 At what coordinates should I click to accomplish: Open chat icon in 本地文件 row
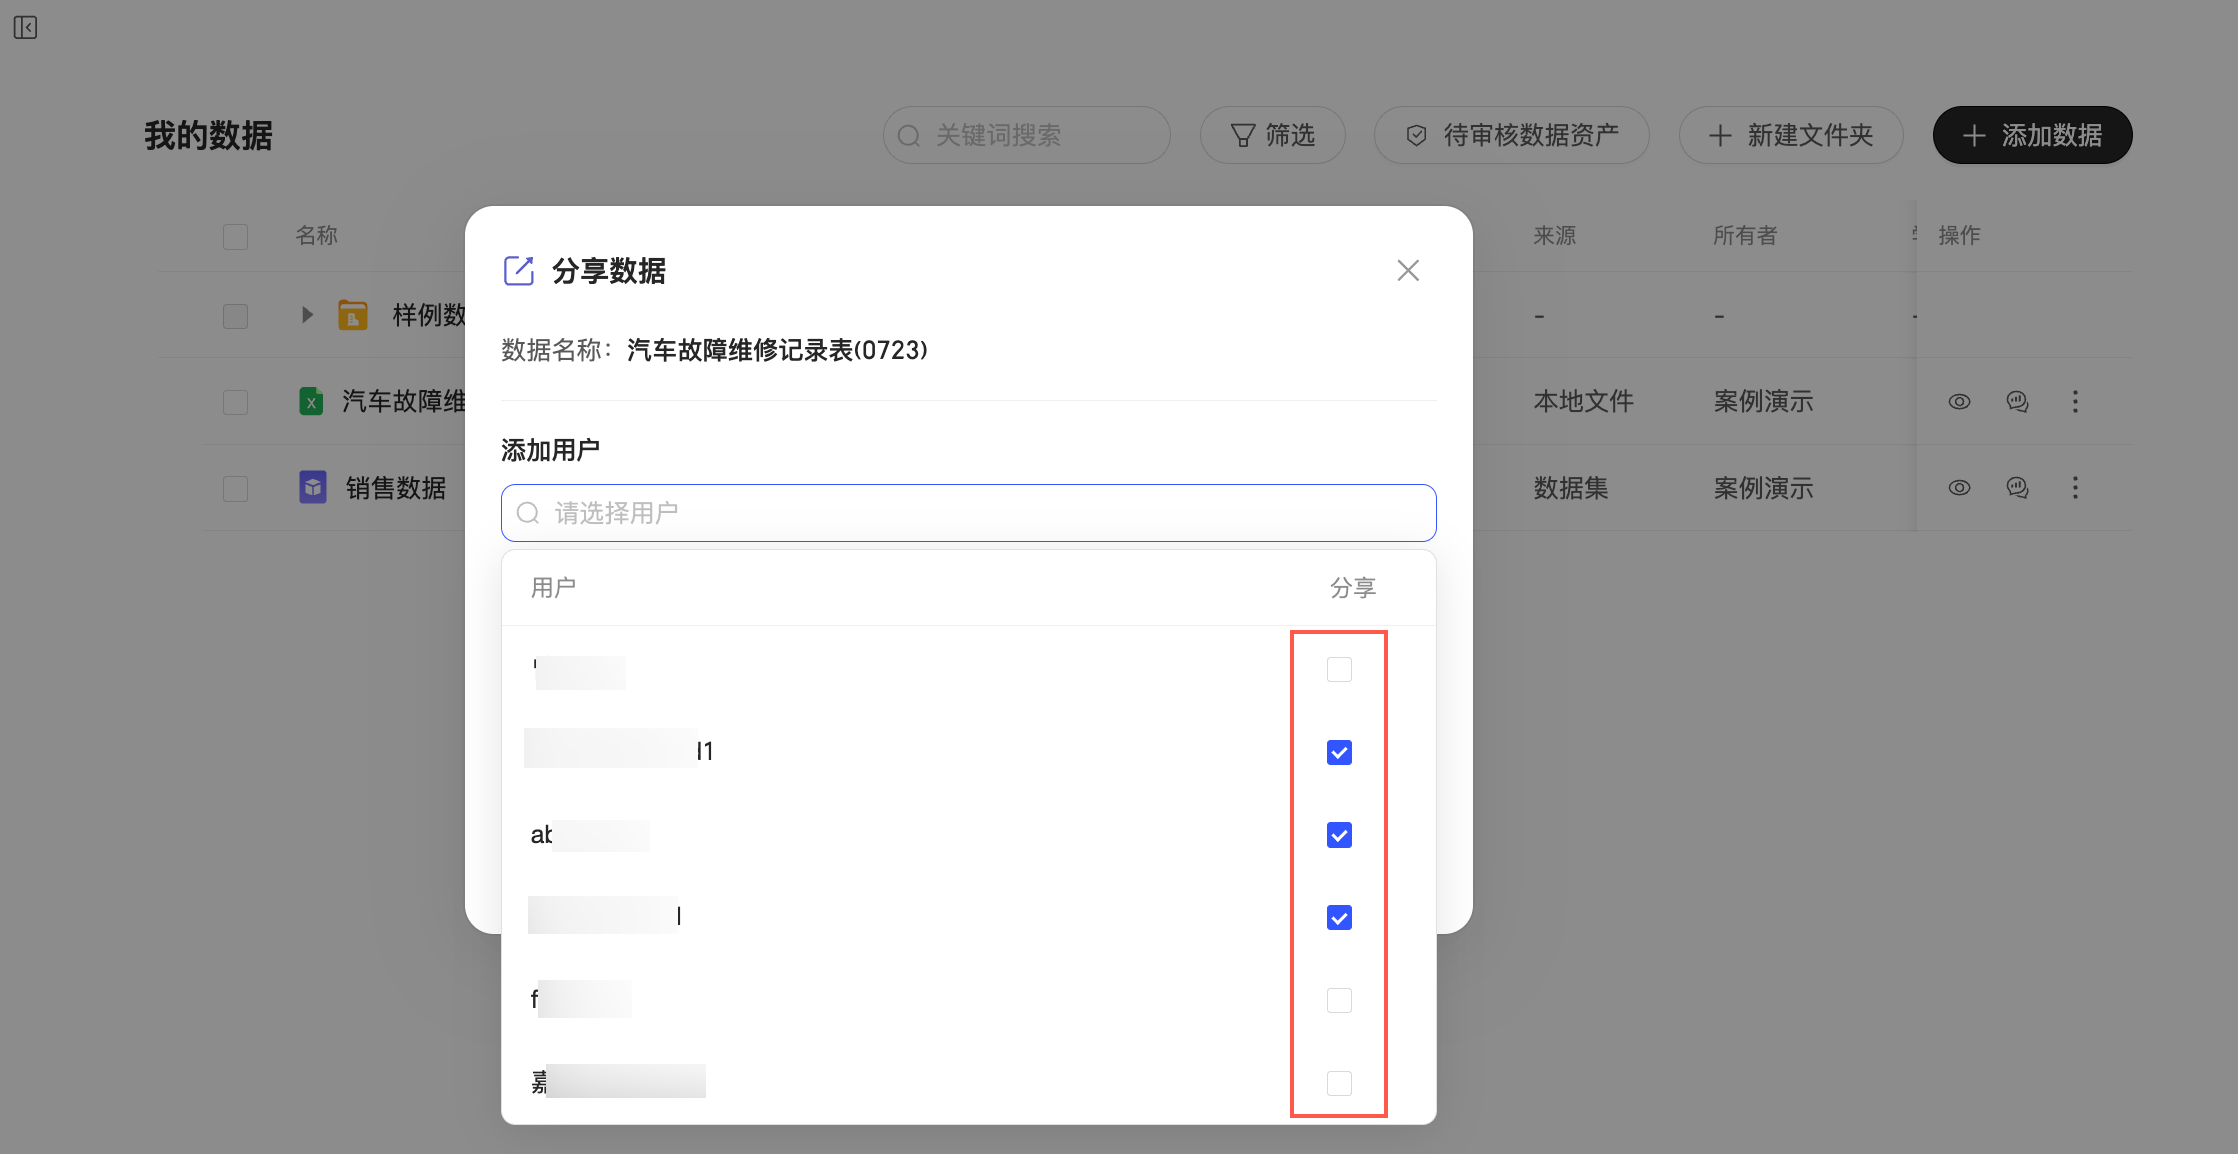coord(2017,401)
